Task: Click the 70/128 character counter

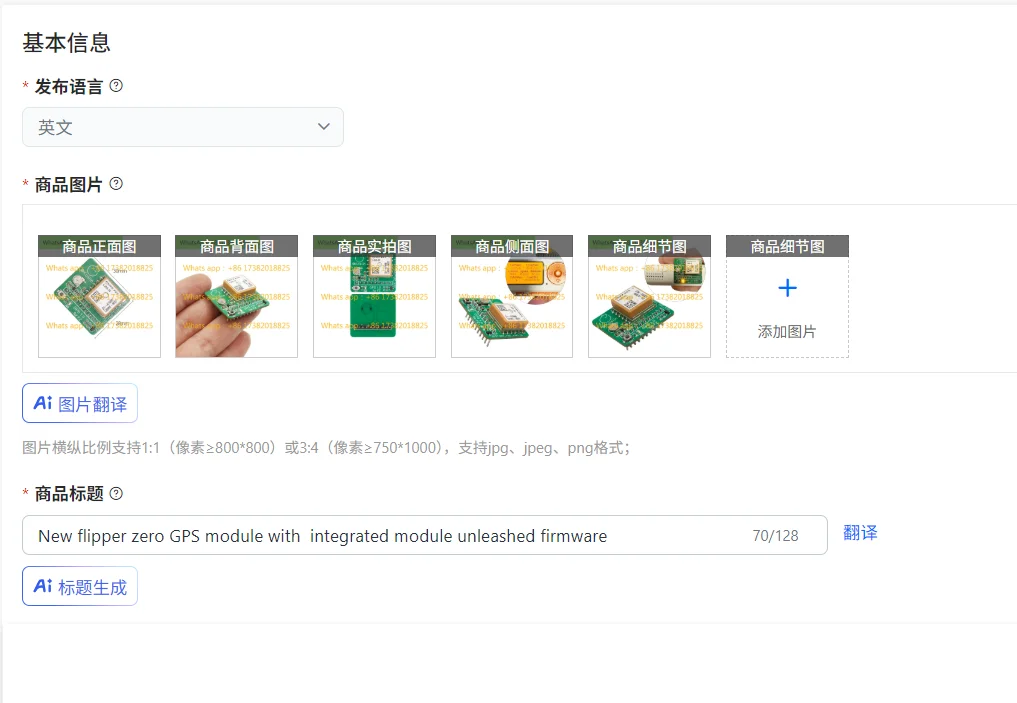Action: click(775, 536)
